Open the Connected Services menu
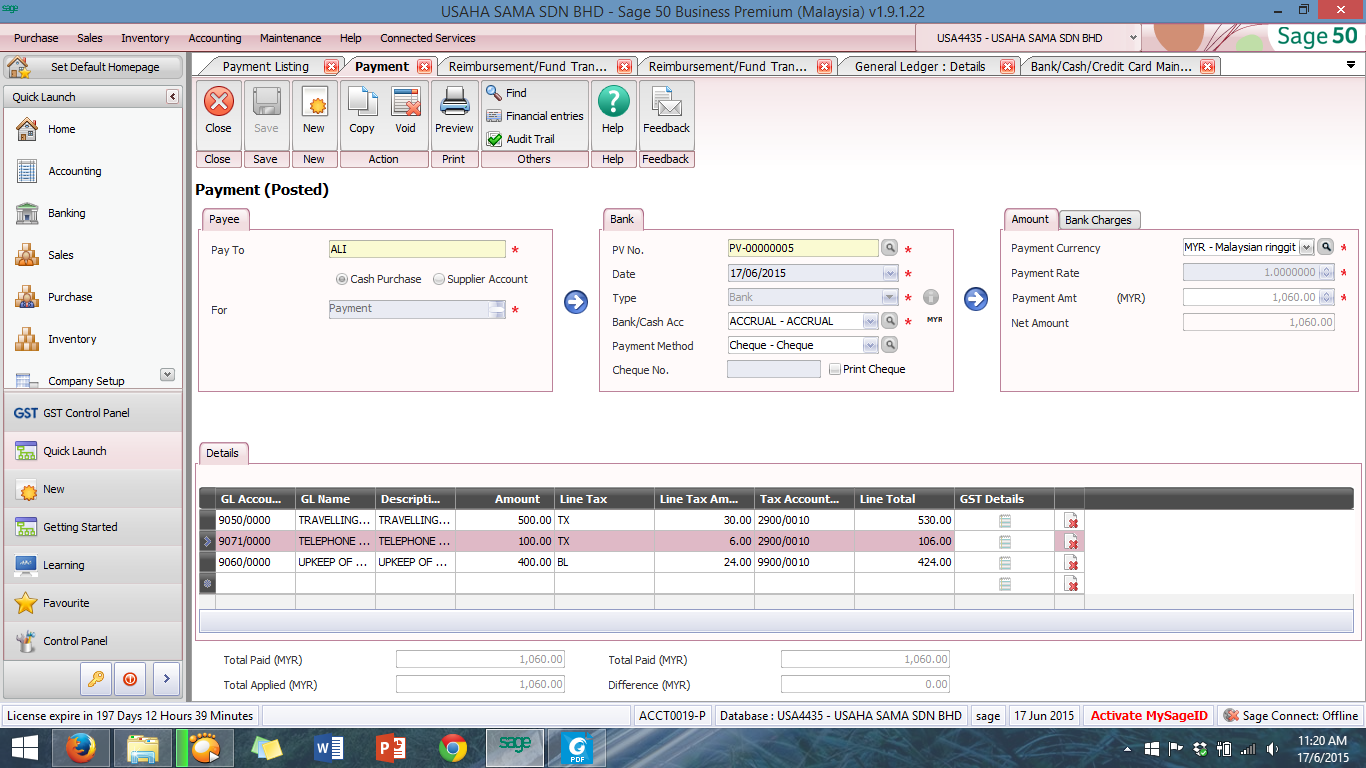1366x768 pixels. 428,38
